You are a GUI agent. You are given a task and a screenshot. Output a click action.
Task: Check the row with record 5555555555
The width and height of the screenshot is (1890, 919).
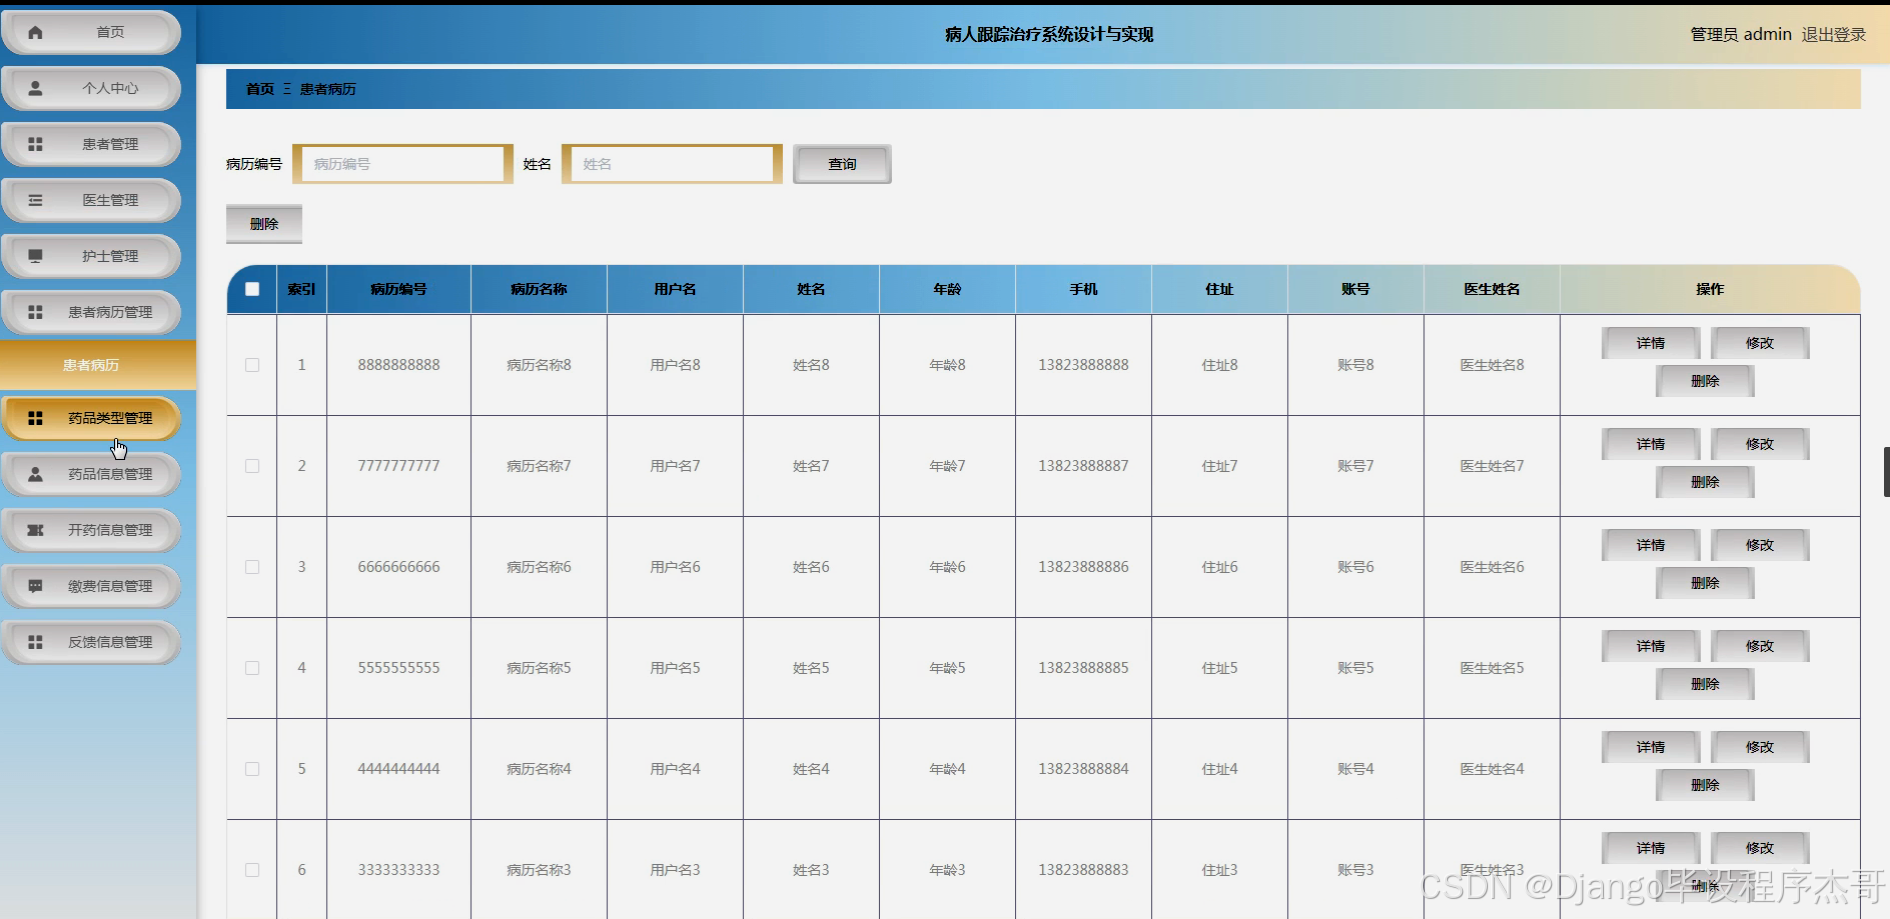pos(252,668)
